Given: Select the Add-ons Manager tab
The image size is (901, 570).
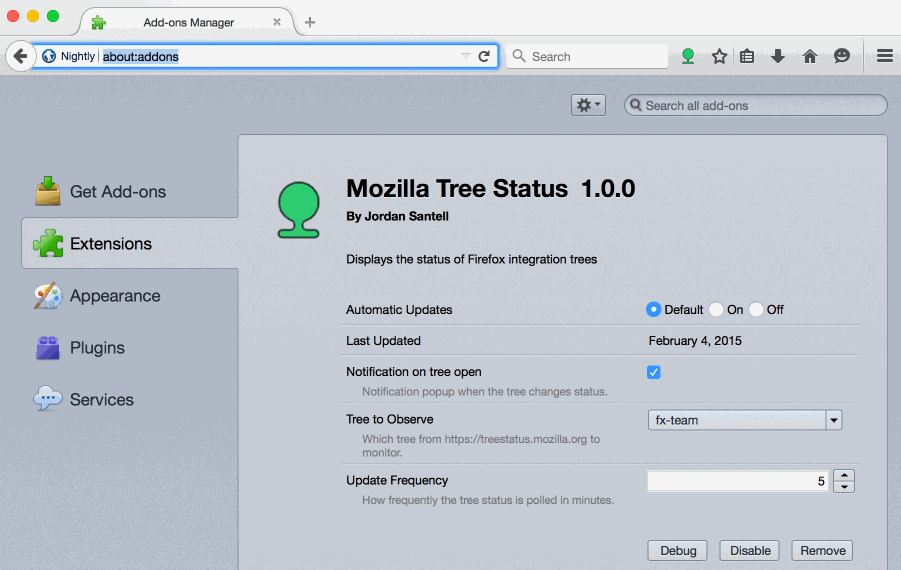Looking at the screenshot, I should pos(188,22).
